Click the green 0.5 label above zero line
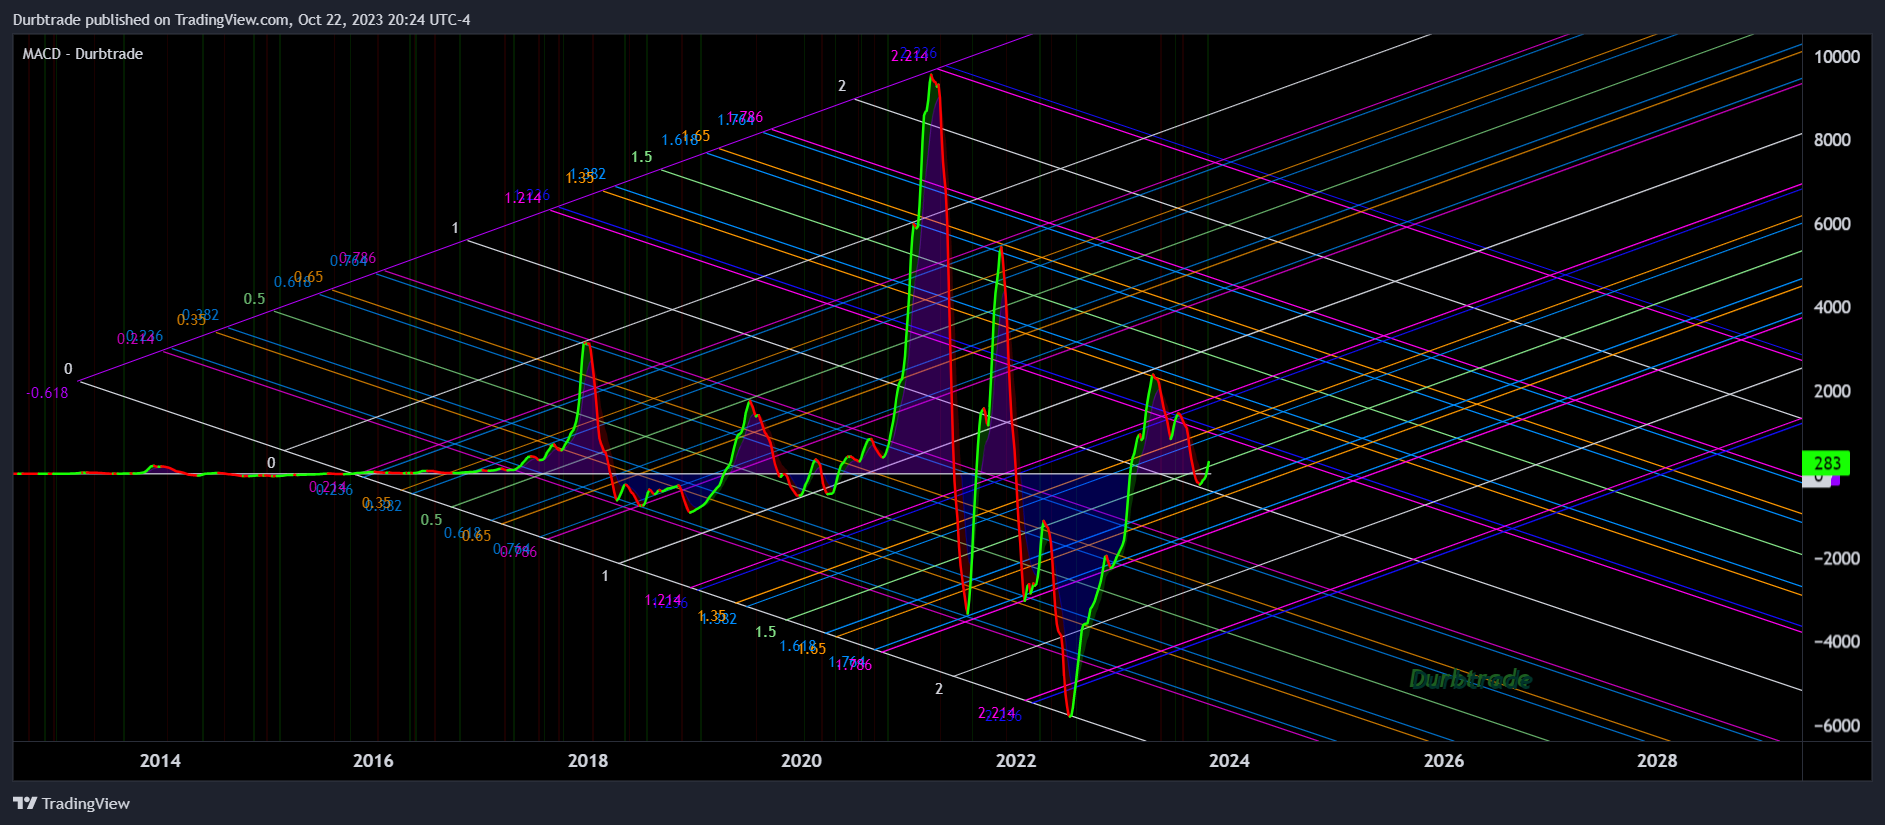1885x825 pixels. point(254,299)
